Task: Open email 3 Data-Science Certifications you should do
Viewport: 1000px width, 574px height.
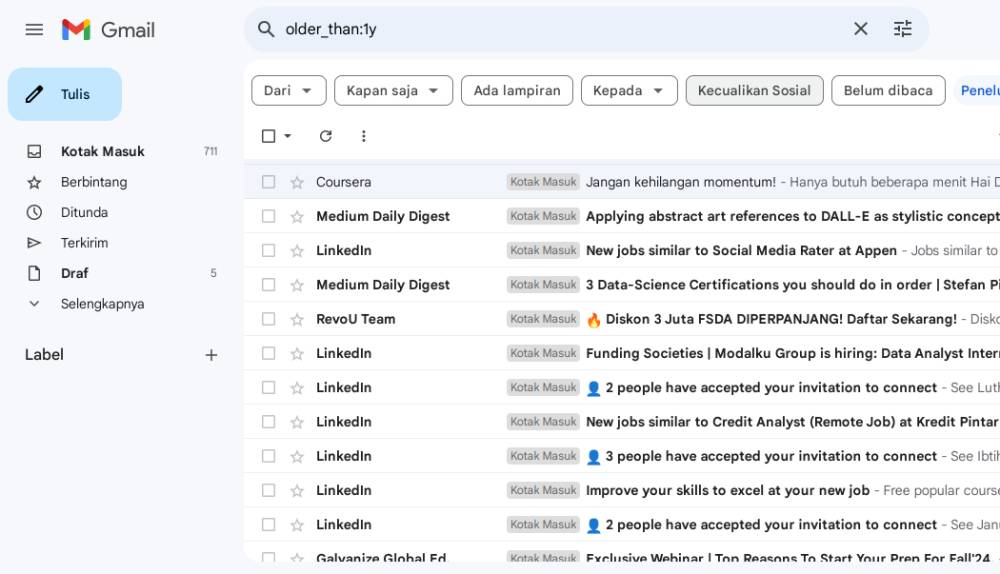Action: (622, 284)
